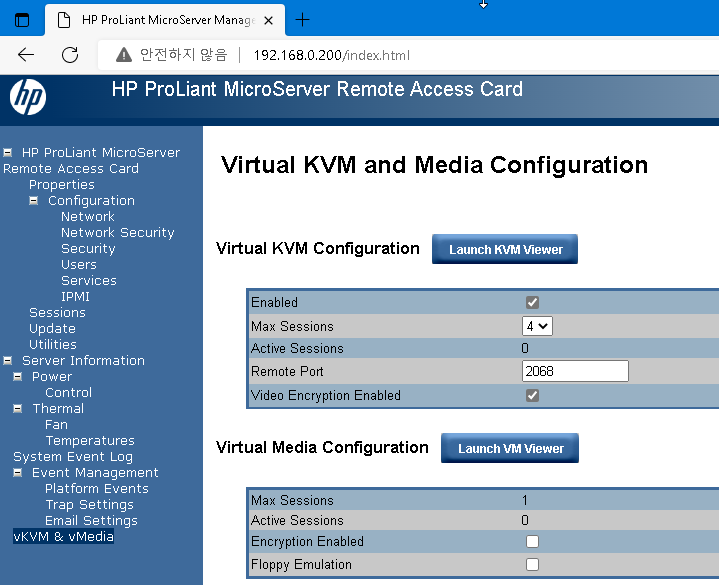Click the Thermal tree label
The image size is (719, 585).
pyautogui.click(x=58, y=408)
